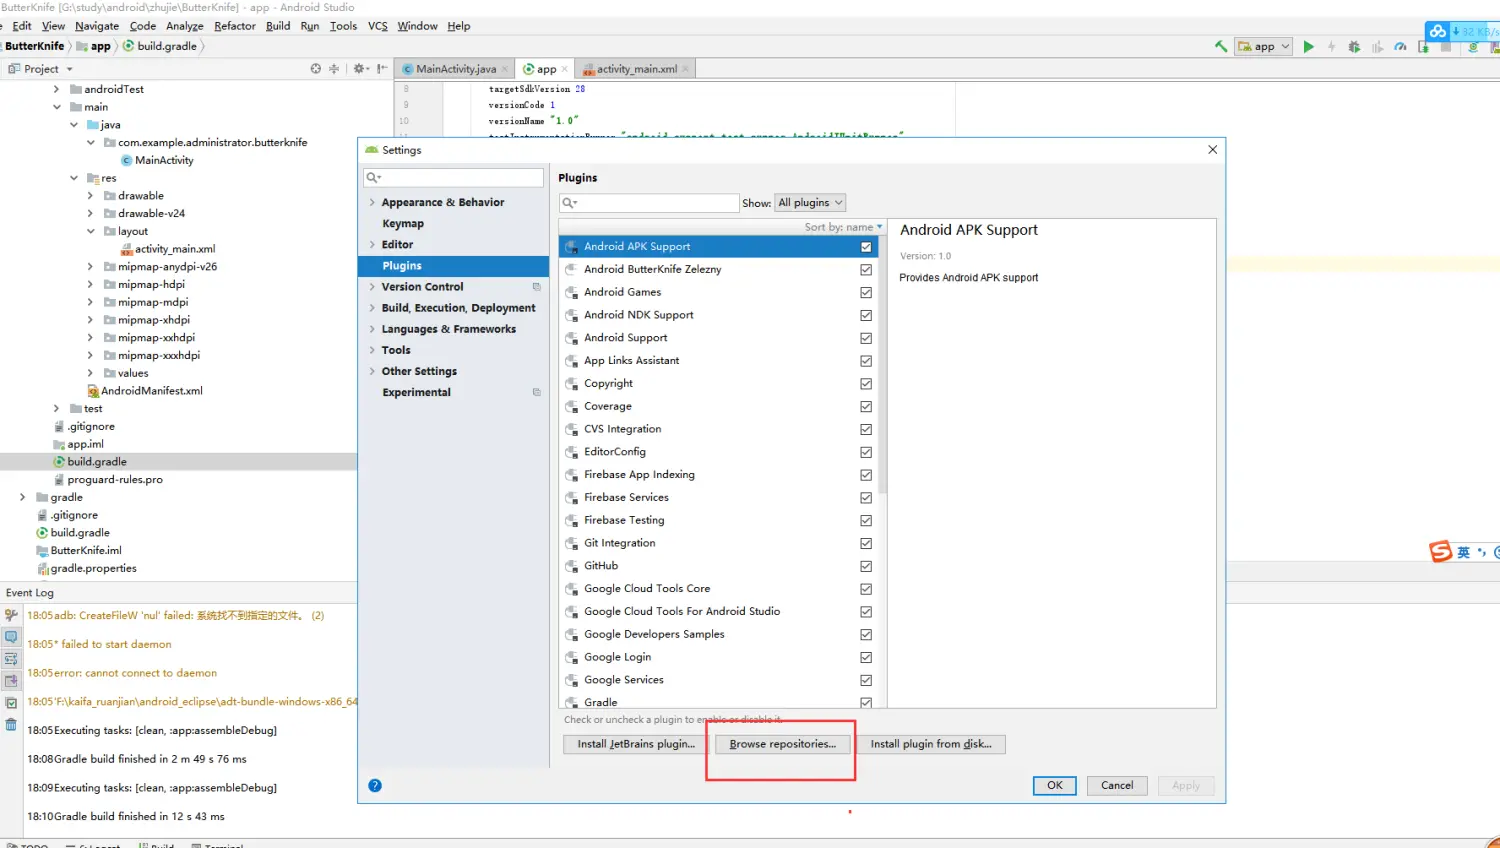The image size is (1500, 848).
Task: Click the Cancel button in Settings
Action: pyautogui.click(x=1117, y=785)
